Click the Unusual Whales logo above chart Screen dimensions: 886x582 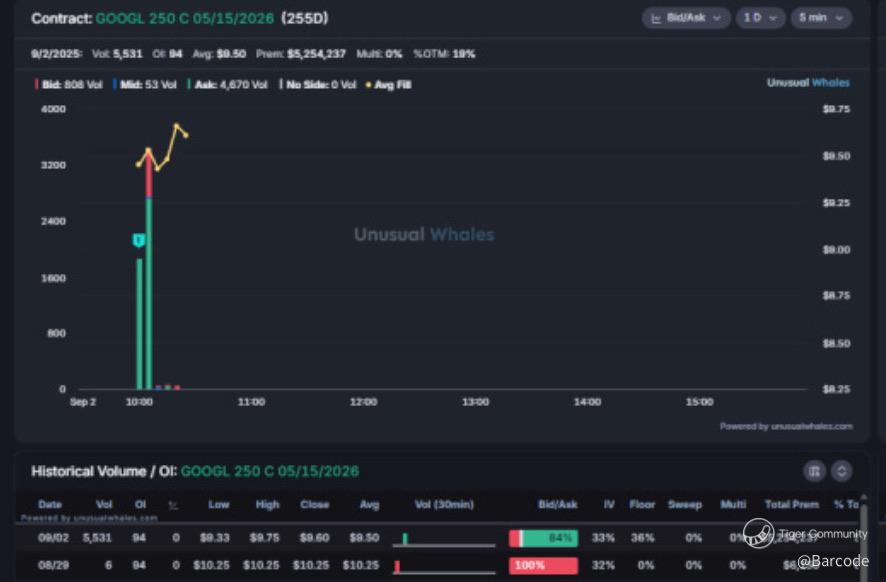[808, 83]
